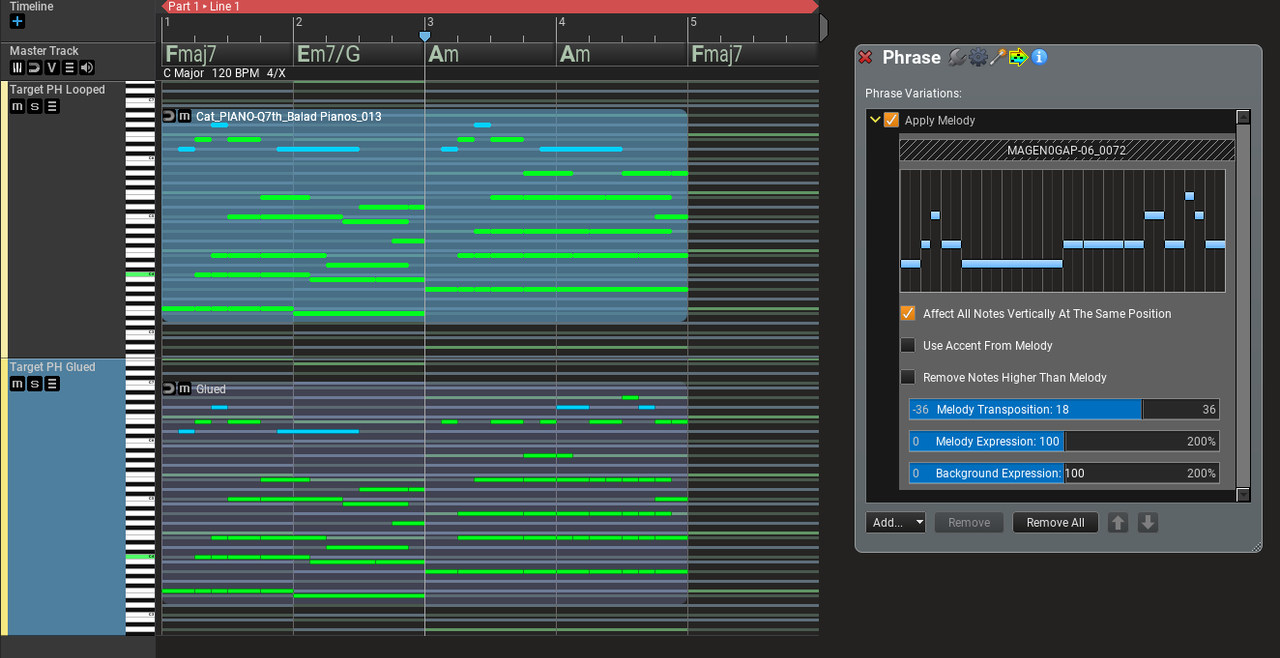Open the Target PH Looped track menu icon
The height and width of the screenshot is (658, 1280).
pyautogui.click(x=52, y=106)
